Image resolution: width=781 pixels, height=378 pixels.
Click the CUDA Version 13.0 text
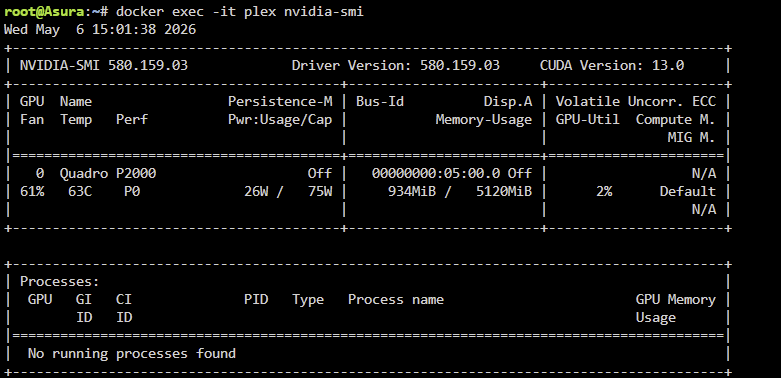(612, 66)
